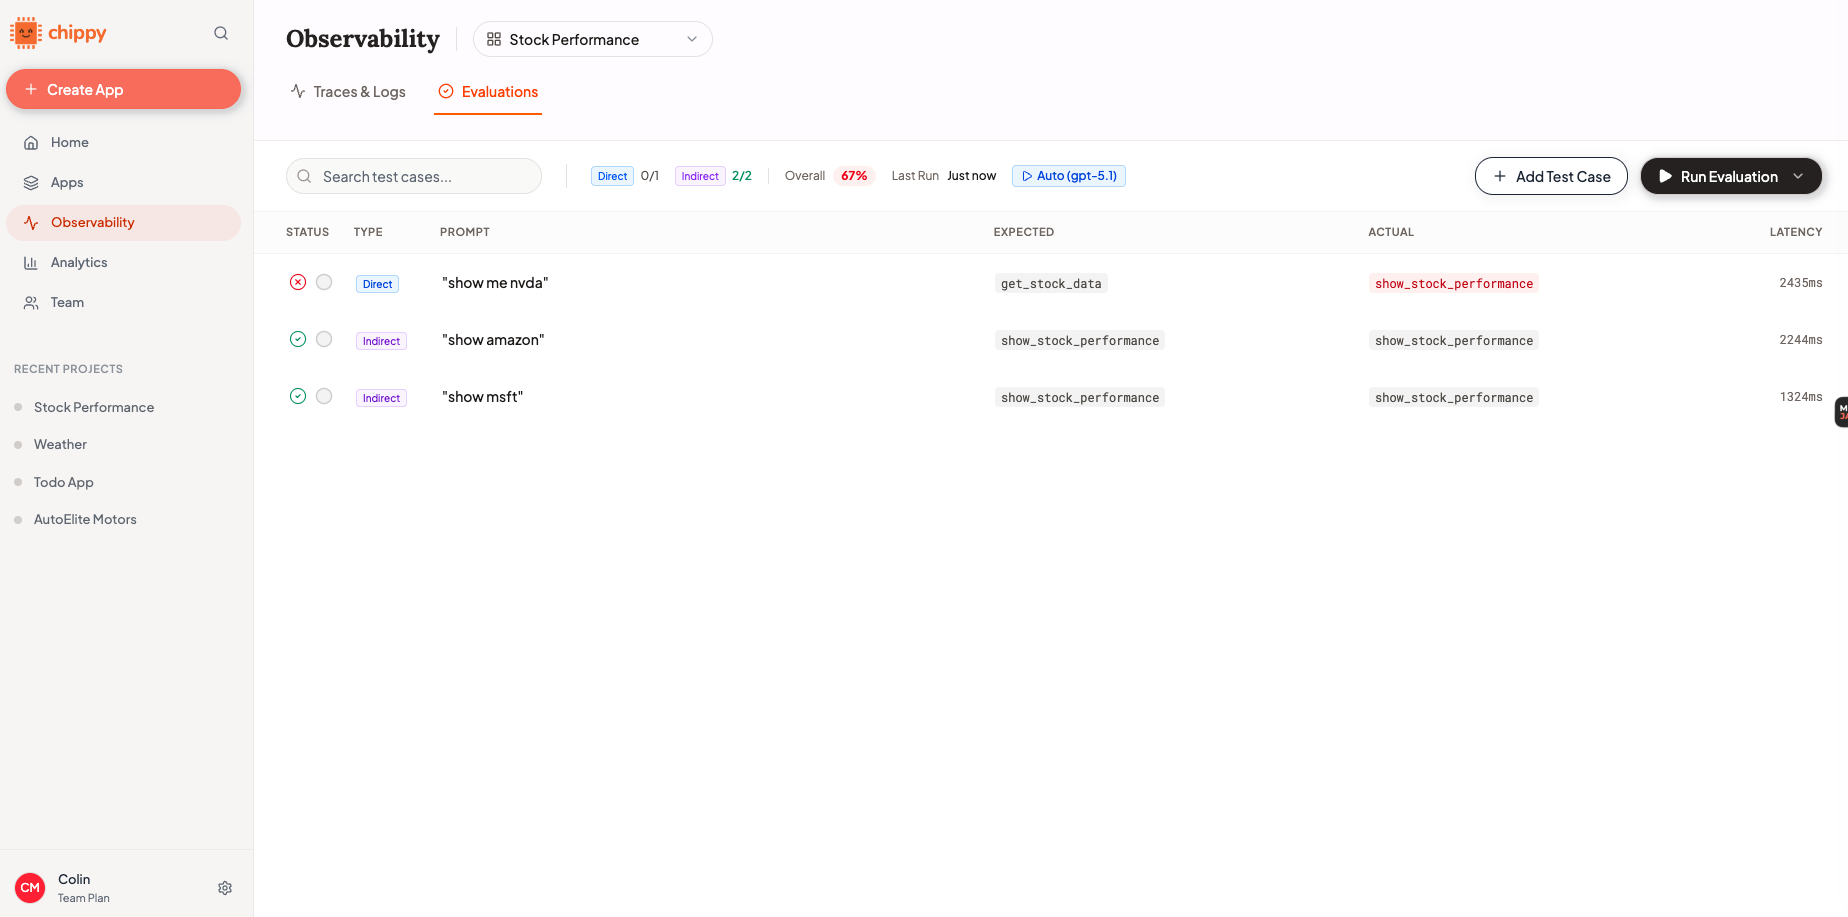Click the "show me nvda" prompt text
The width and height of the screenshot is (1848, 917).
[495, 283]
